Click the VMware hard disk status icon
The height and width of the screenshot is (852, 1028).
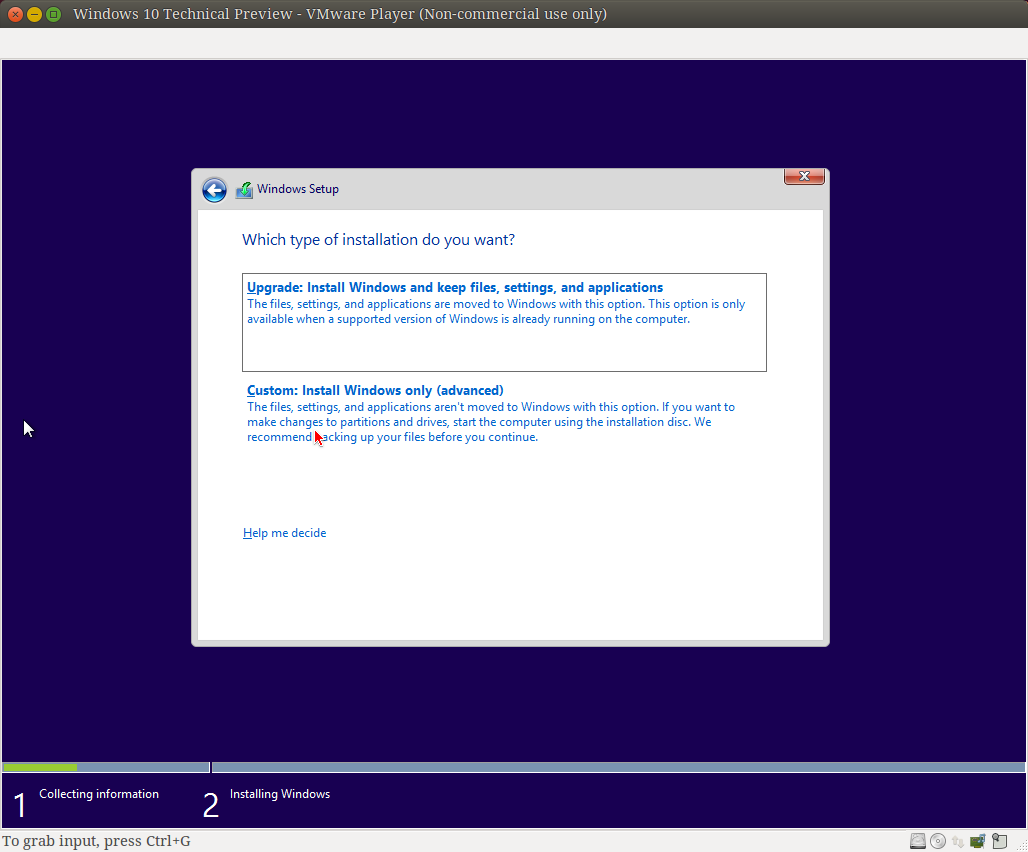pos(918,841)
